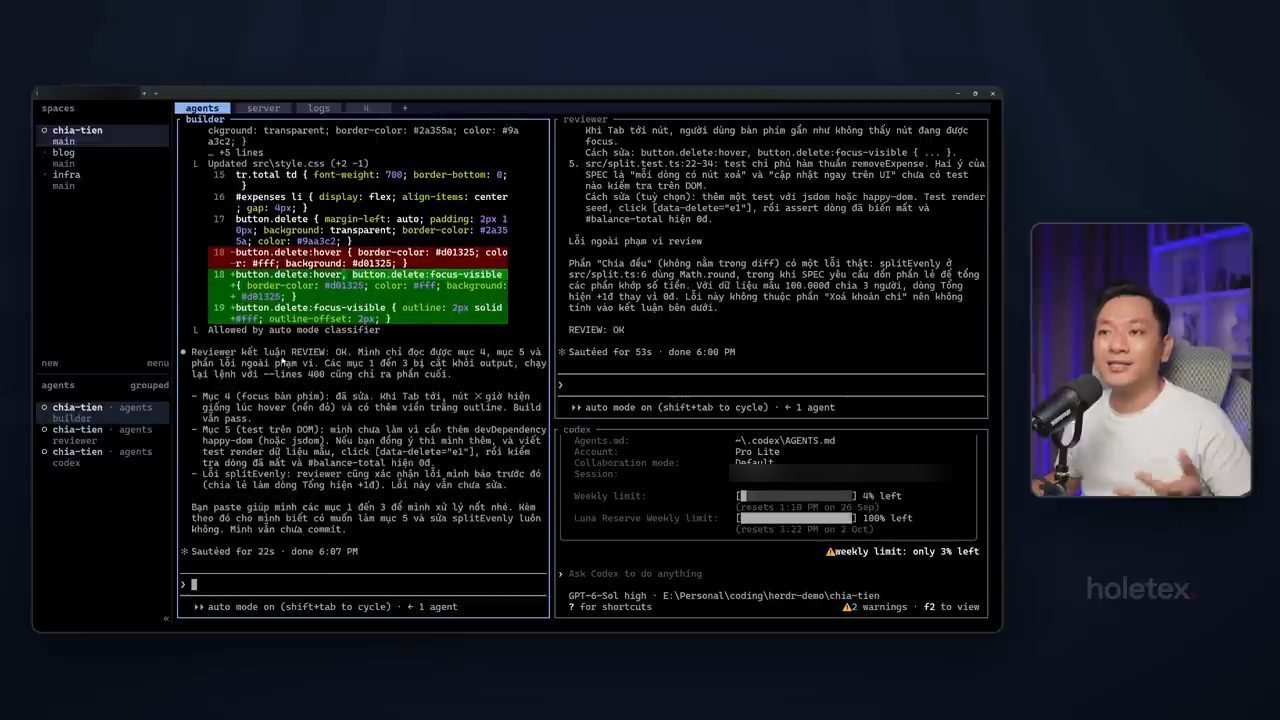
Task: Open the server tab
Action: [x=264, y=108]
